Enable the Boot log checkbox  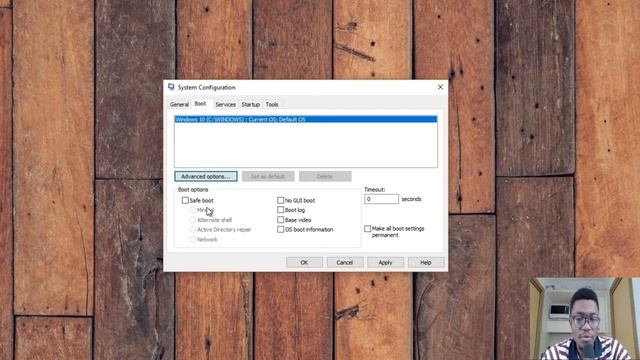coord(280,210)
